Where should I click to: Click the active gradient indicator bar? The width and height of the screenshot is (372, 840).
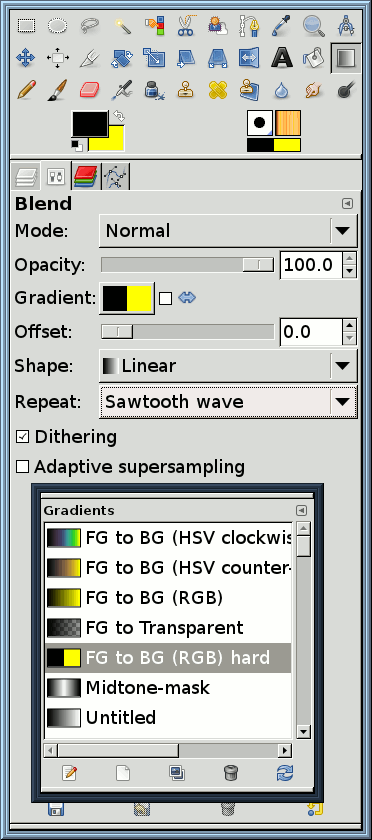274,145
